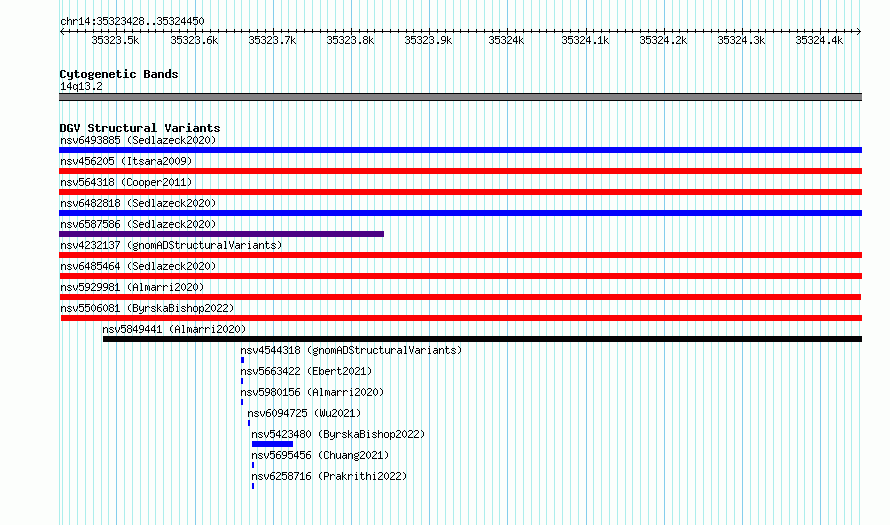Click the chr14:35323428..35324450 coordinates label
This screenshot has height=525, width=890.
[132, 21]
